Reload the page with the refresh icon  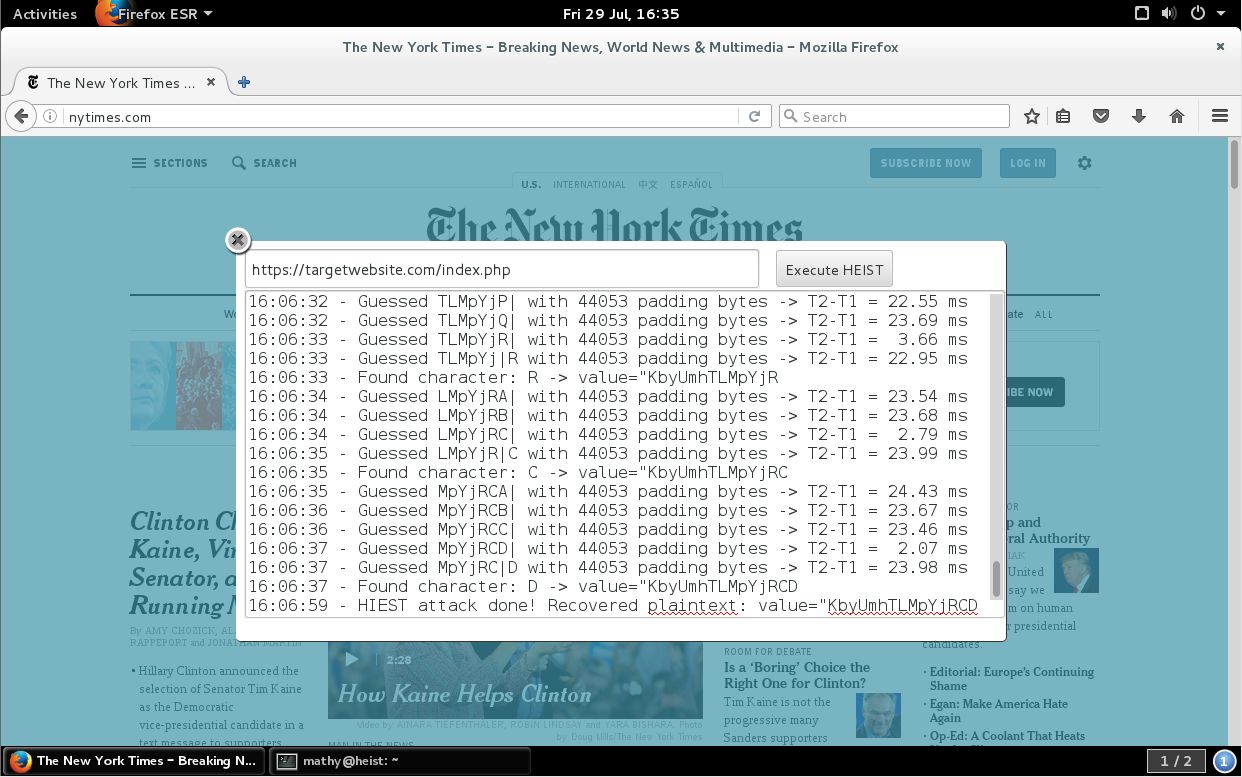tap(755, 116)
